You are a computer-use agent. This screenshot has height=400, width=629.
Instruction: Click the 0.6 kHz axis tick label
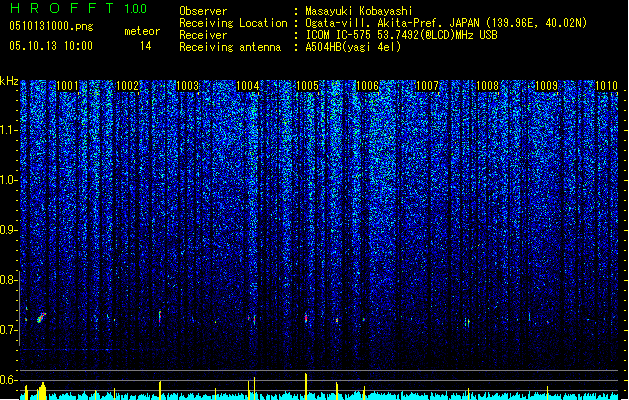pyautogui.click(x=8, y=380)
